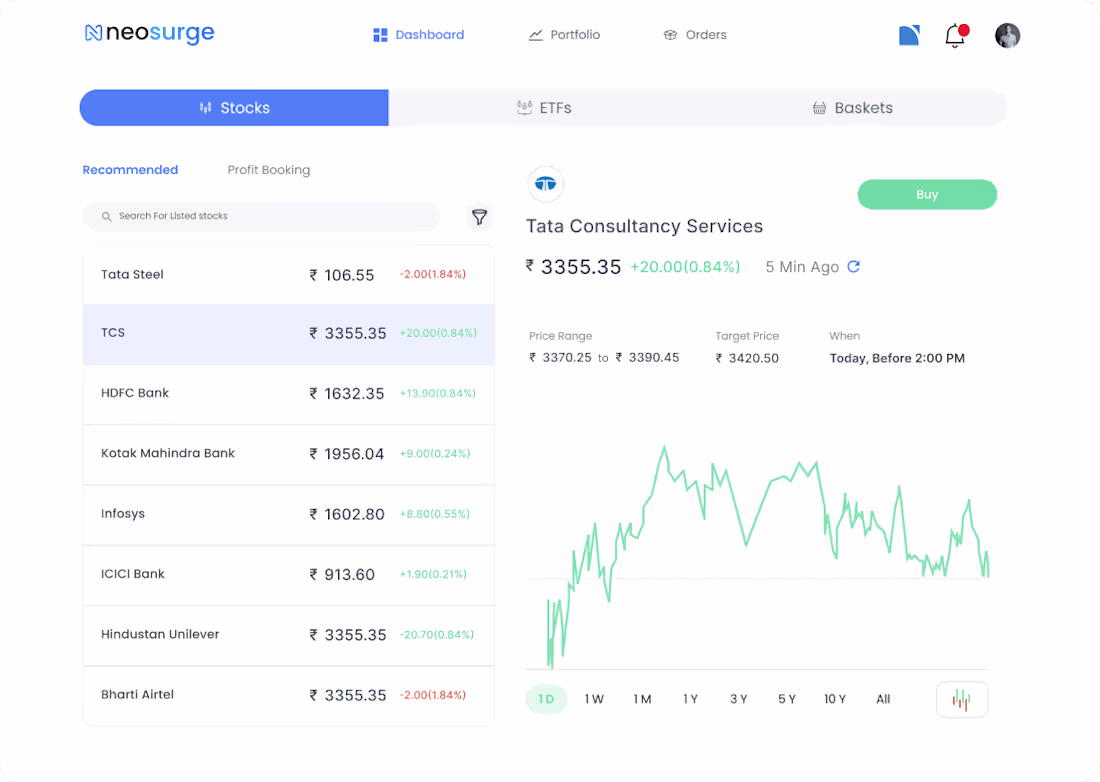Open the user profile avatar

(x=1007, y=35)
